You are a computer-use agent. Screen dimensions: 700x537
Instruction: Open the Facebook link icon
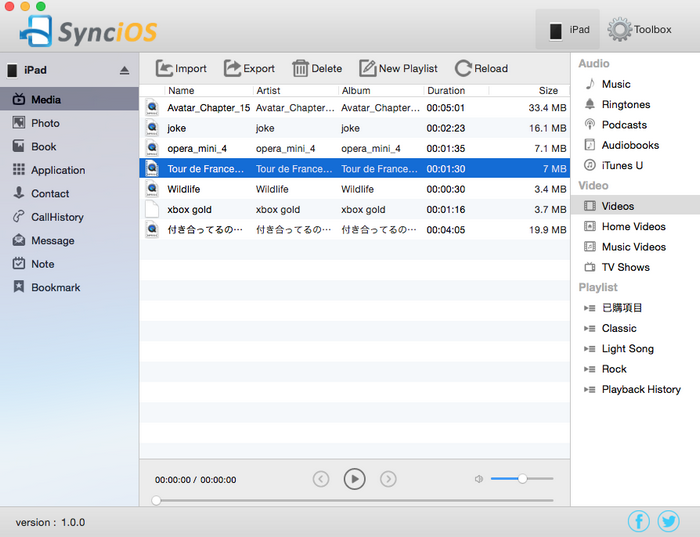tap(639, 521)
